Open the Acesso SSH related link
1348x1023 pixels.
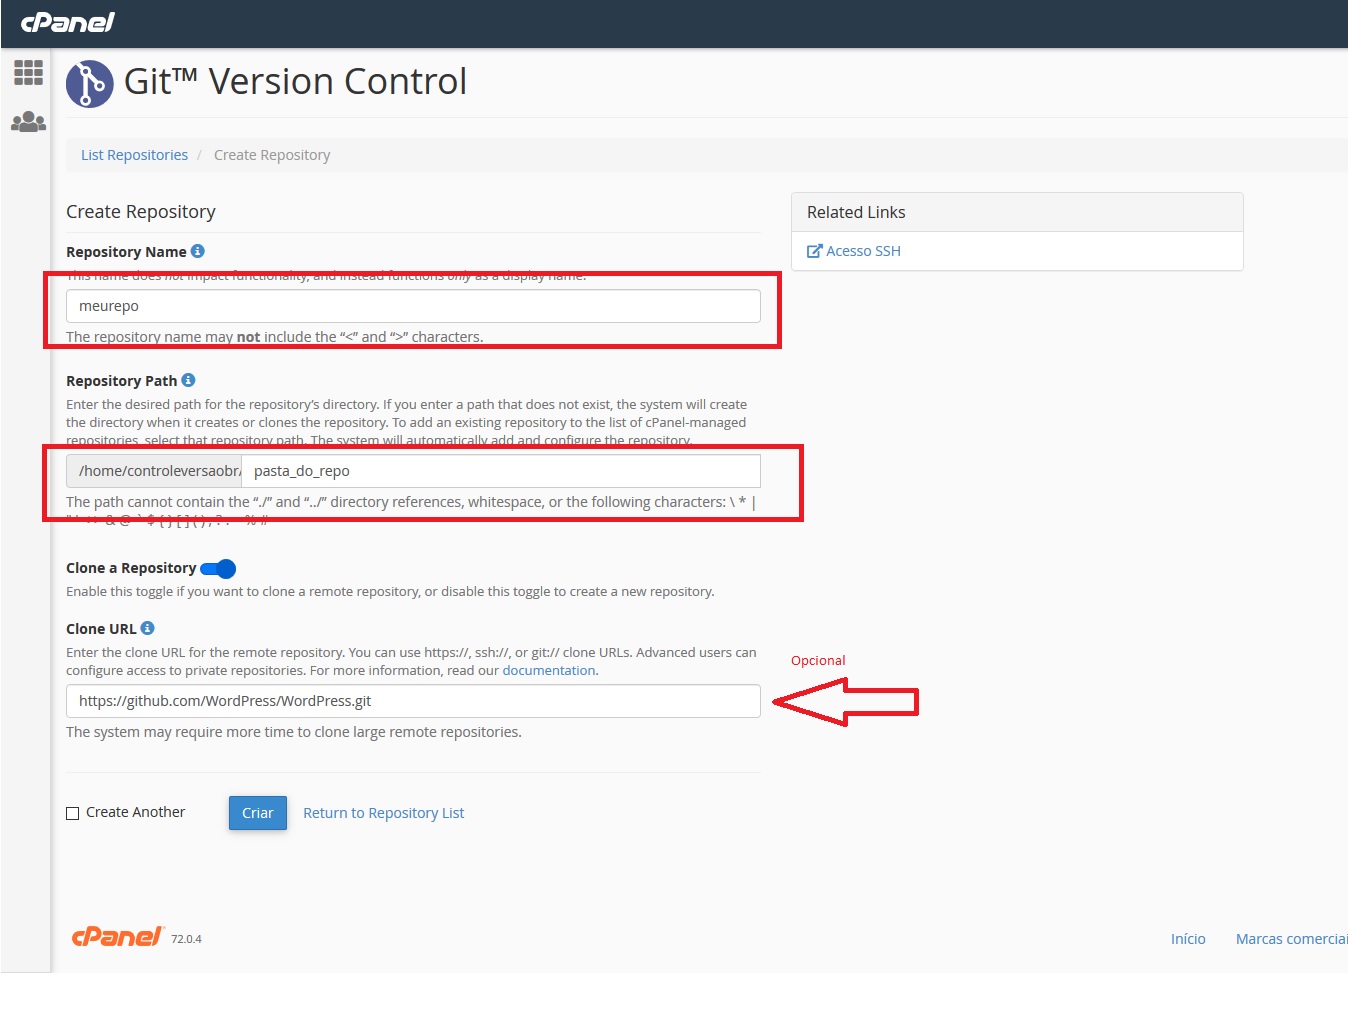coord(863,251)
